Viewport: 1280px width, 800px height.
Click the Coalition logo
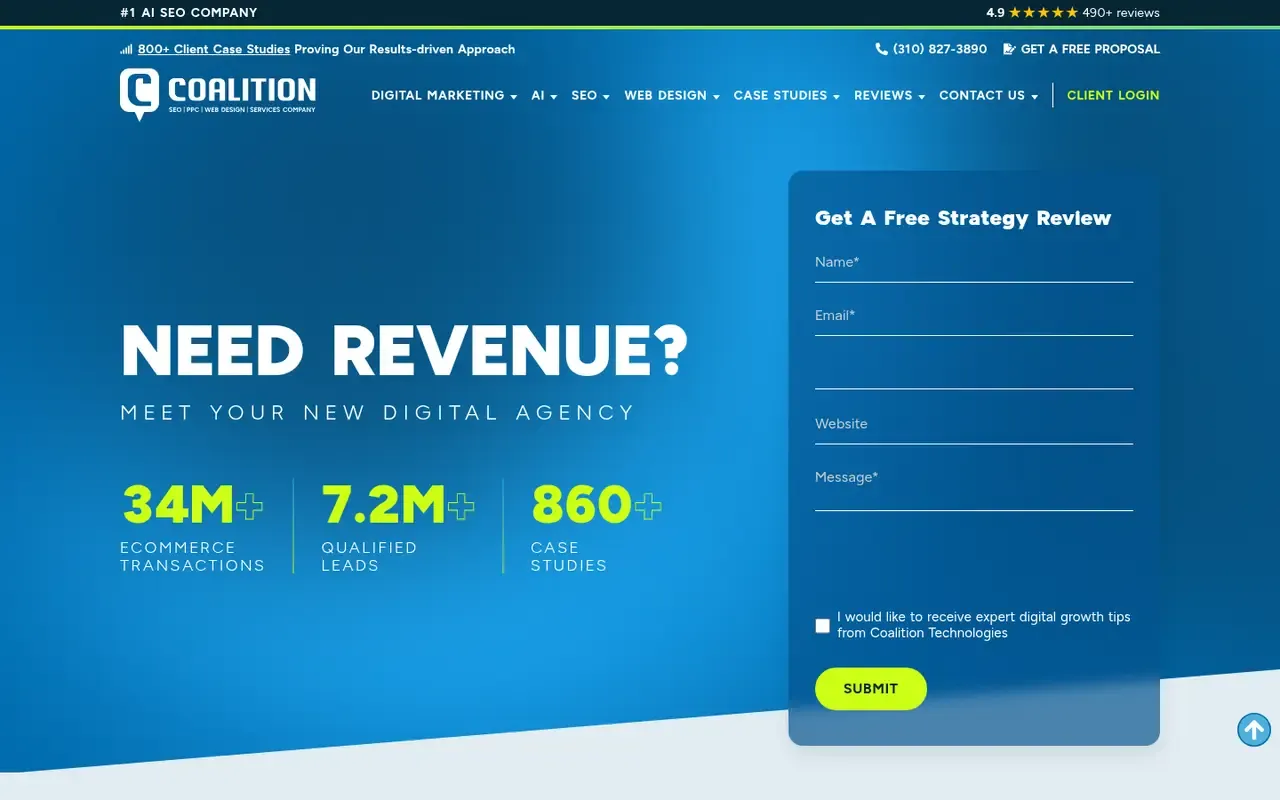pos(218,94)
